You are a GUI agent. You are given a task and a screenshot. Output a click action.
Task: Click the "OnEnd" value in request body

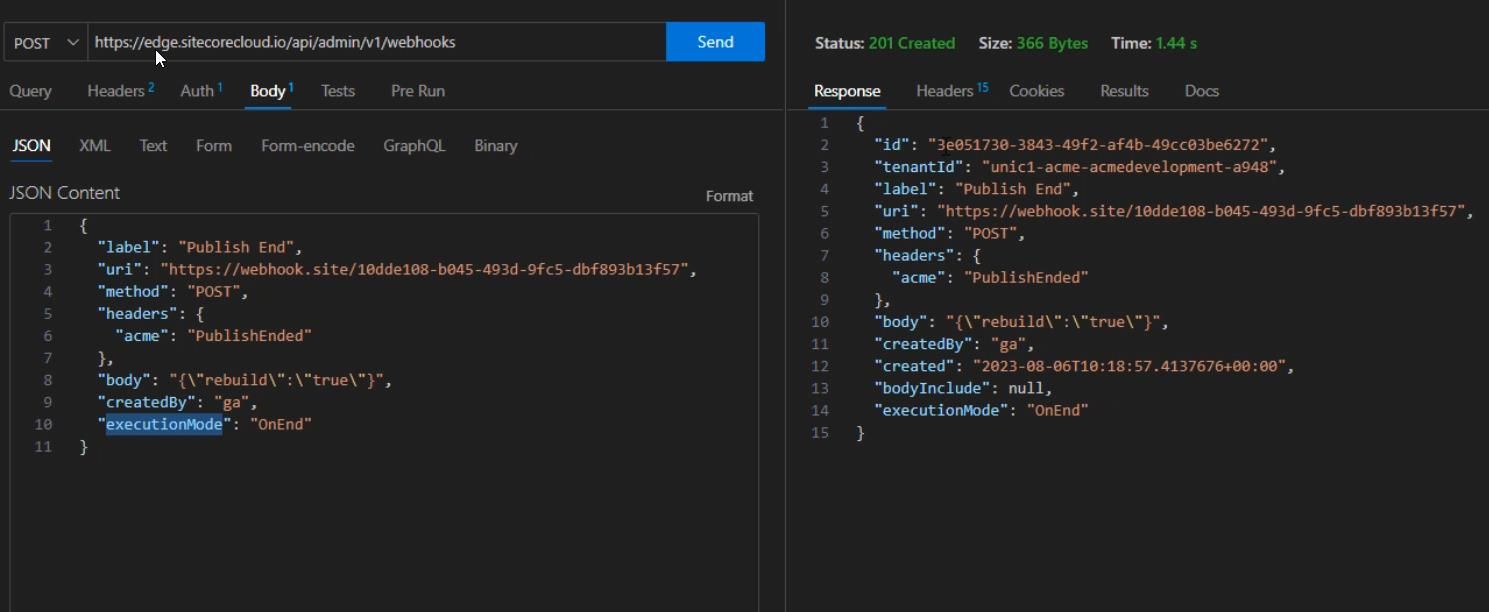[x=281, y=424]
